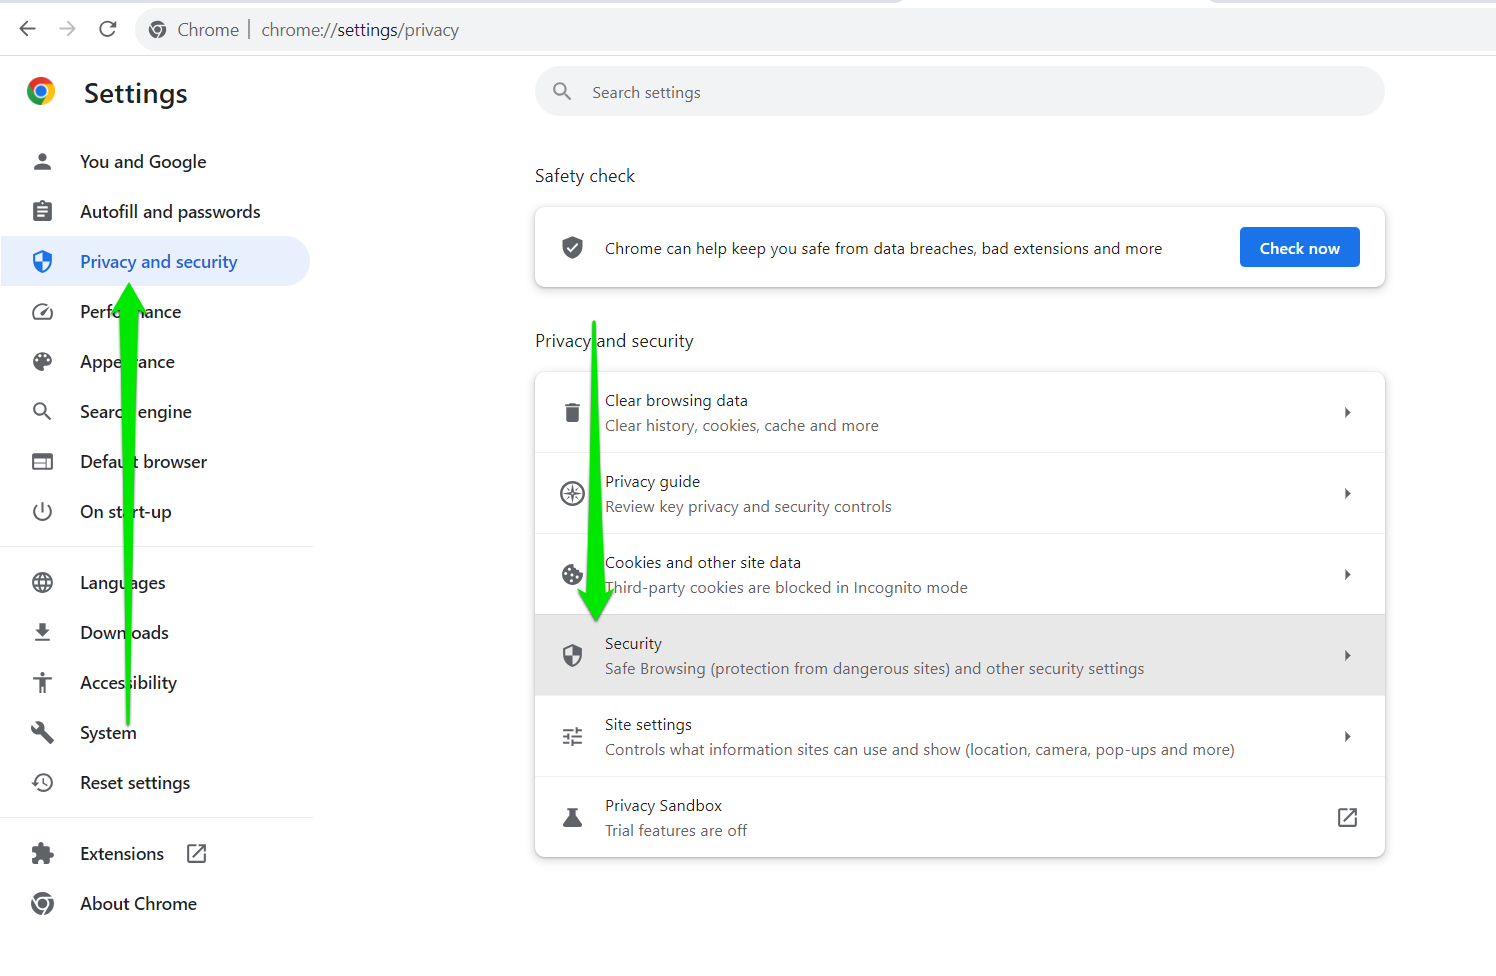This screenshot has height=976, width=1496.
Task: Click the accessibility figure icon
Action: (42, 682)
